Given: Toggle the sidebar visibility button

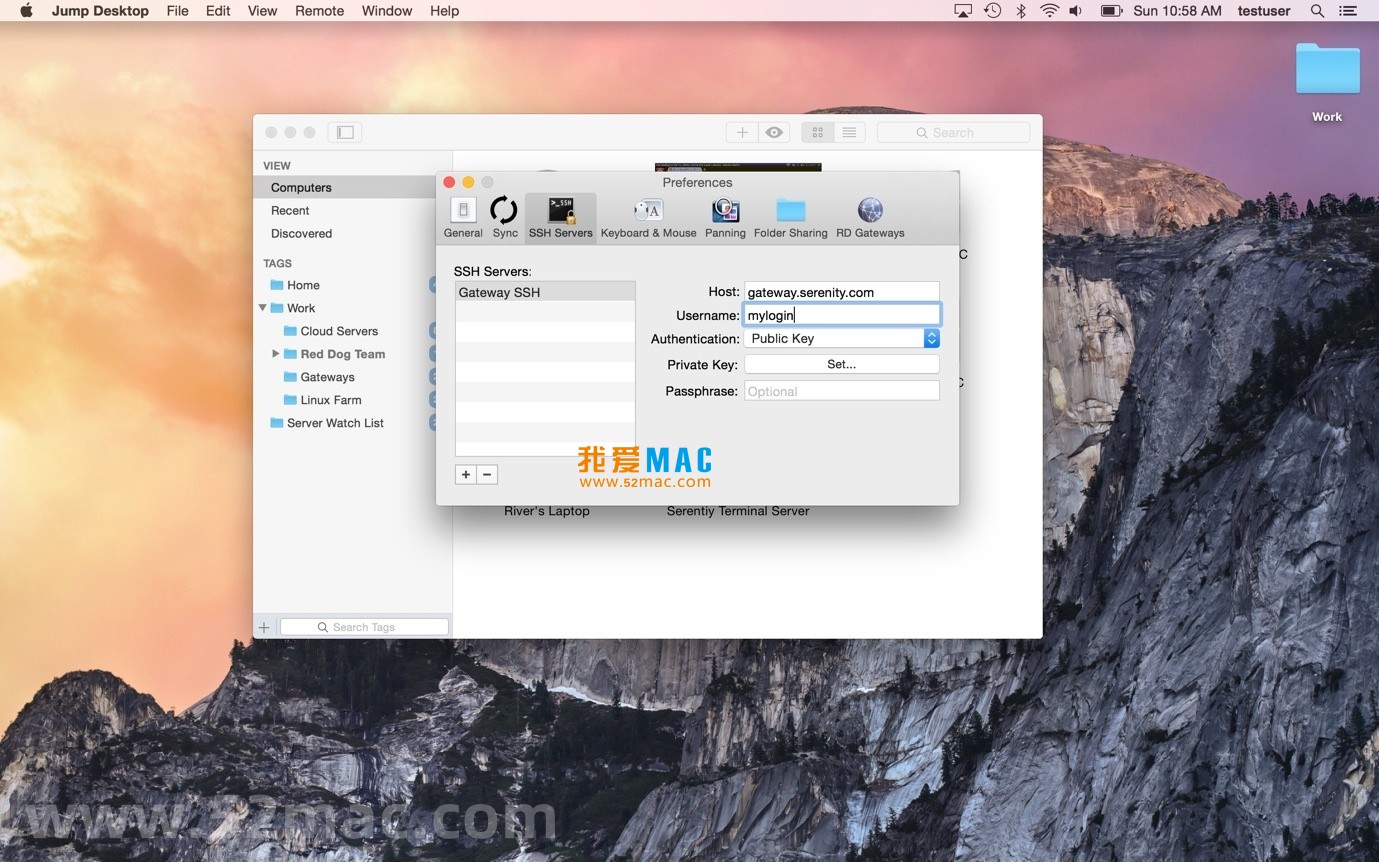Looking at the screenshot, I should tap(345, 132).
